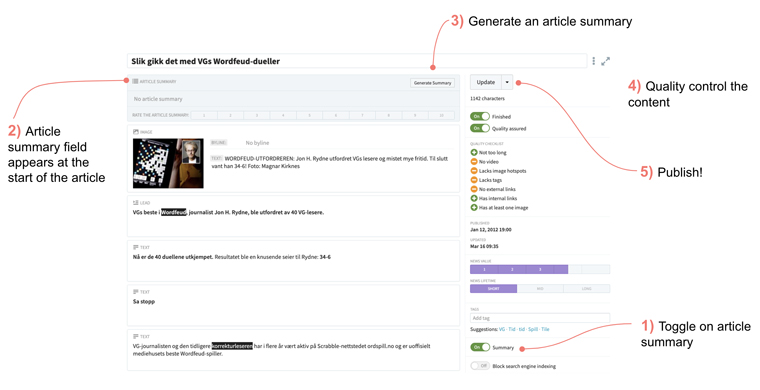
Task: Toggle the Quality assured switch
Action: click(x=480, y=128)
